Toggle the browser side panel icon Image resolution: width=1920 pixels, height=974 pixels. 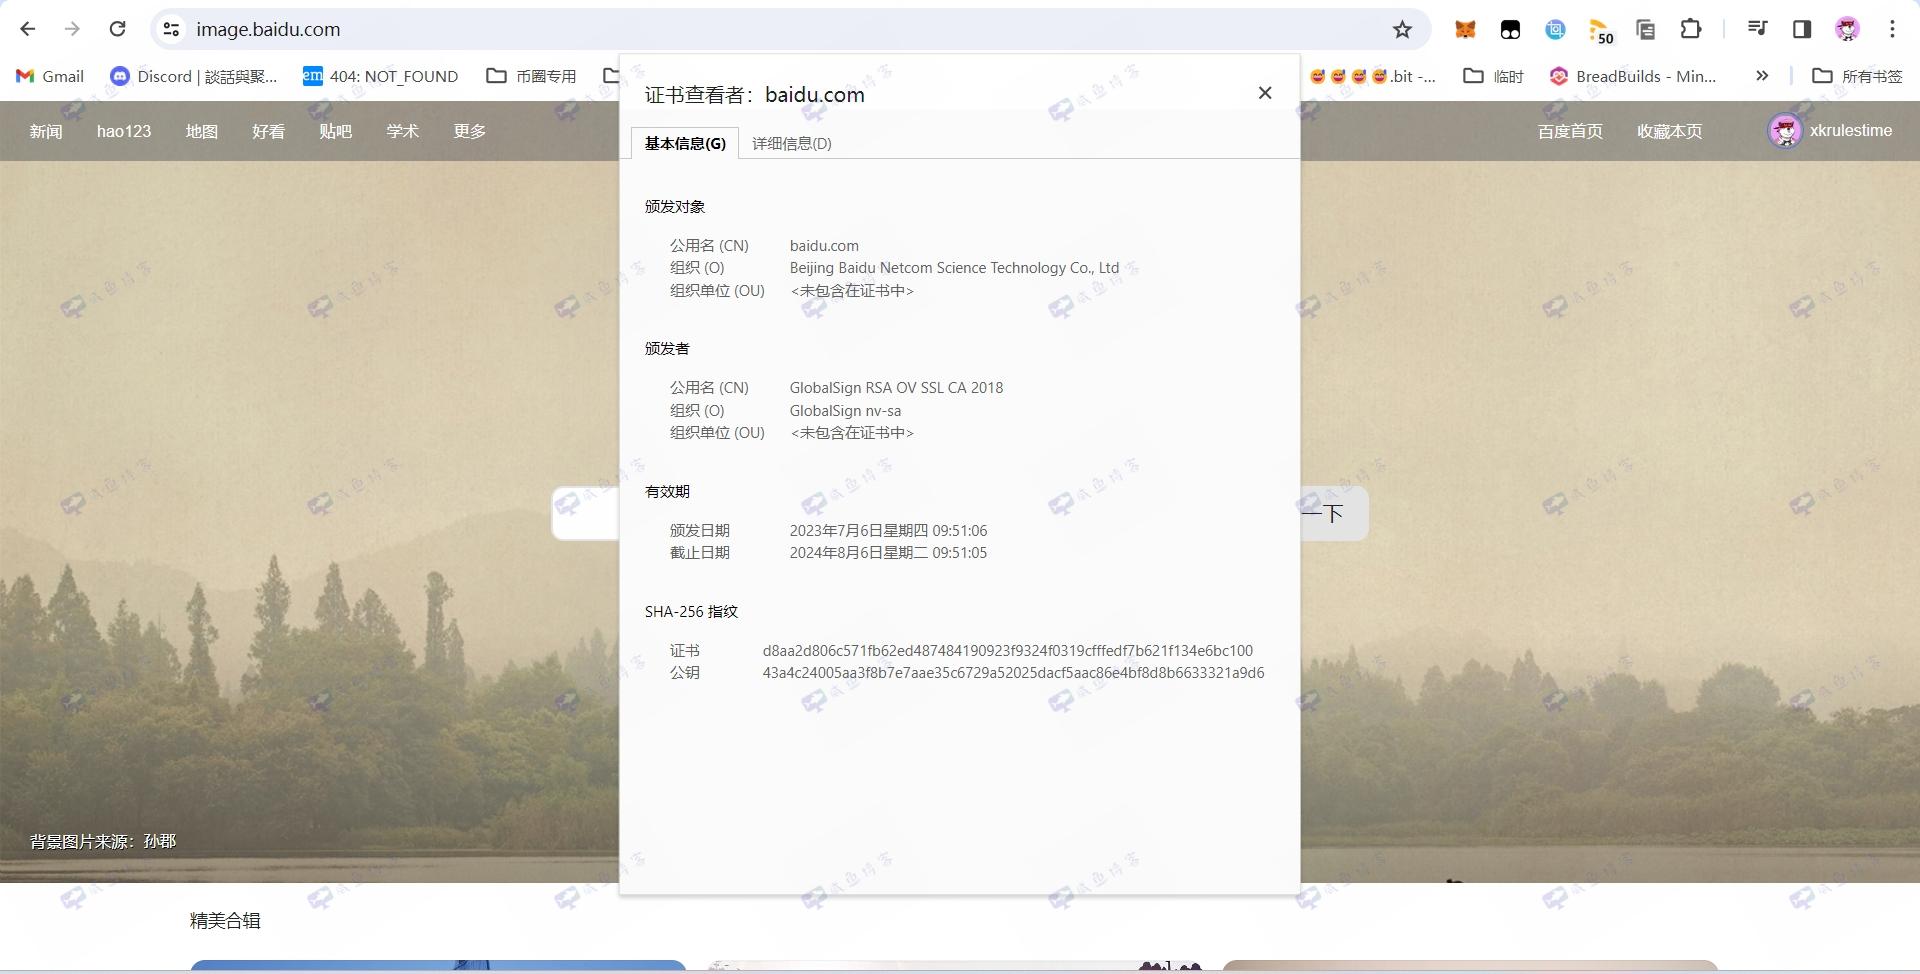coord(1802,29)
